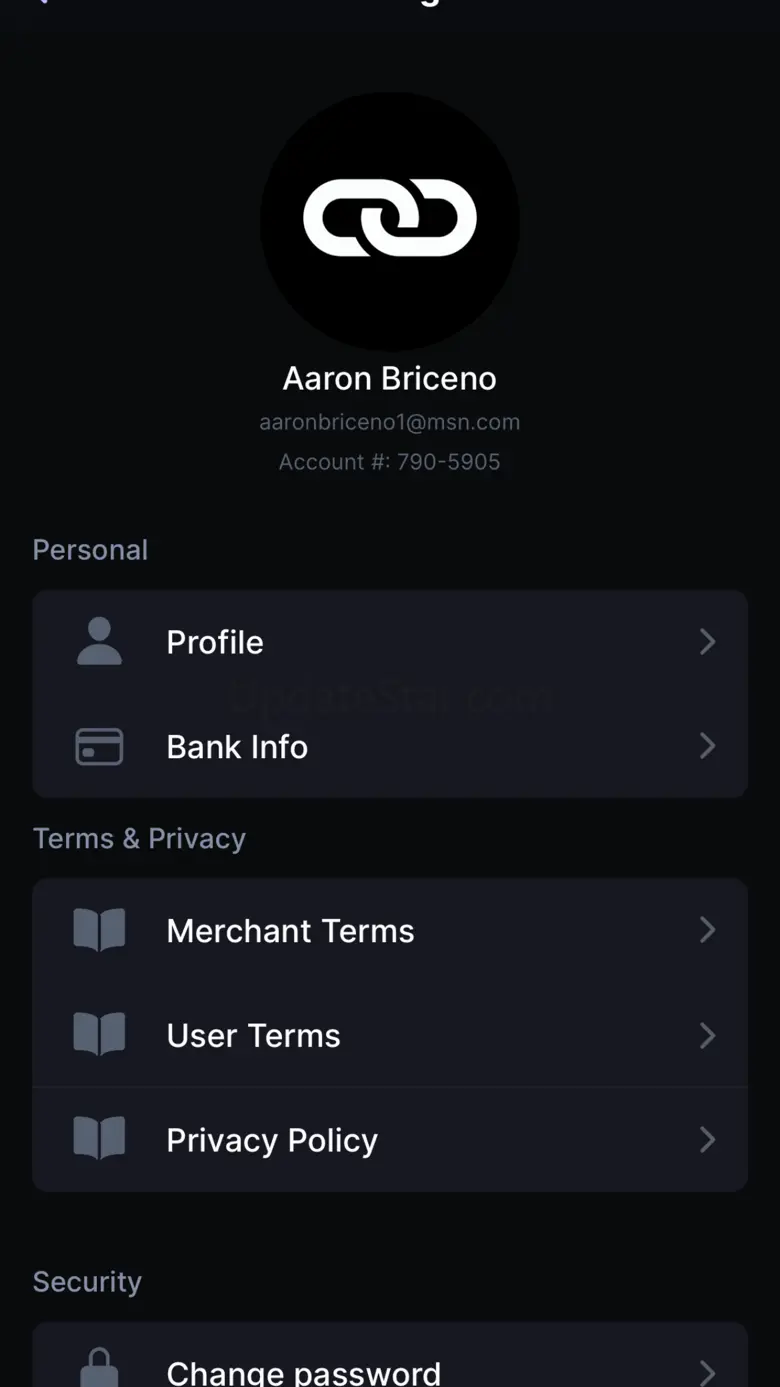Image resolution: width=780 pixels, height=1387 pixels.
Task: Tap the chevron next to Change password
Action: [x=707, y=1371]
